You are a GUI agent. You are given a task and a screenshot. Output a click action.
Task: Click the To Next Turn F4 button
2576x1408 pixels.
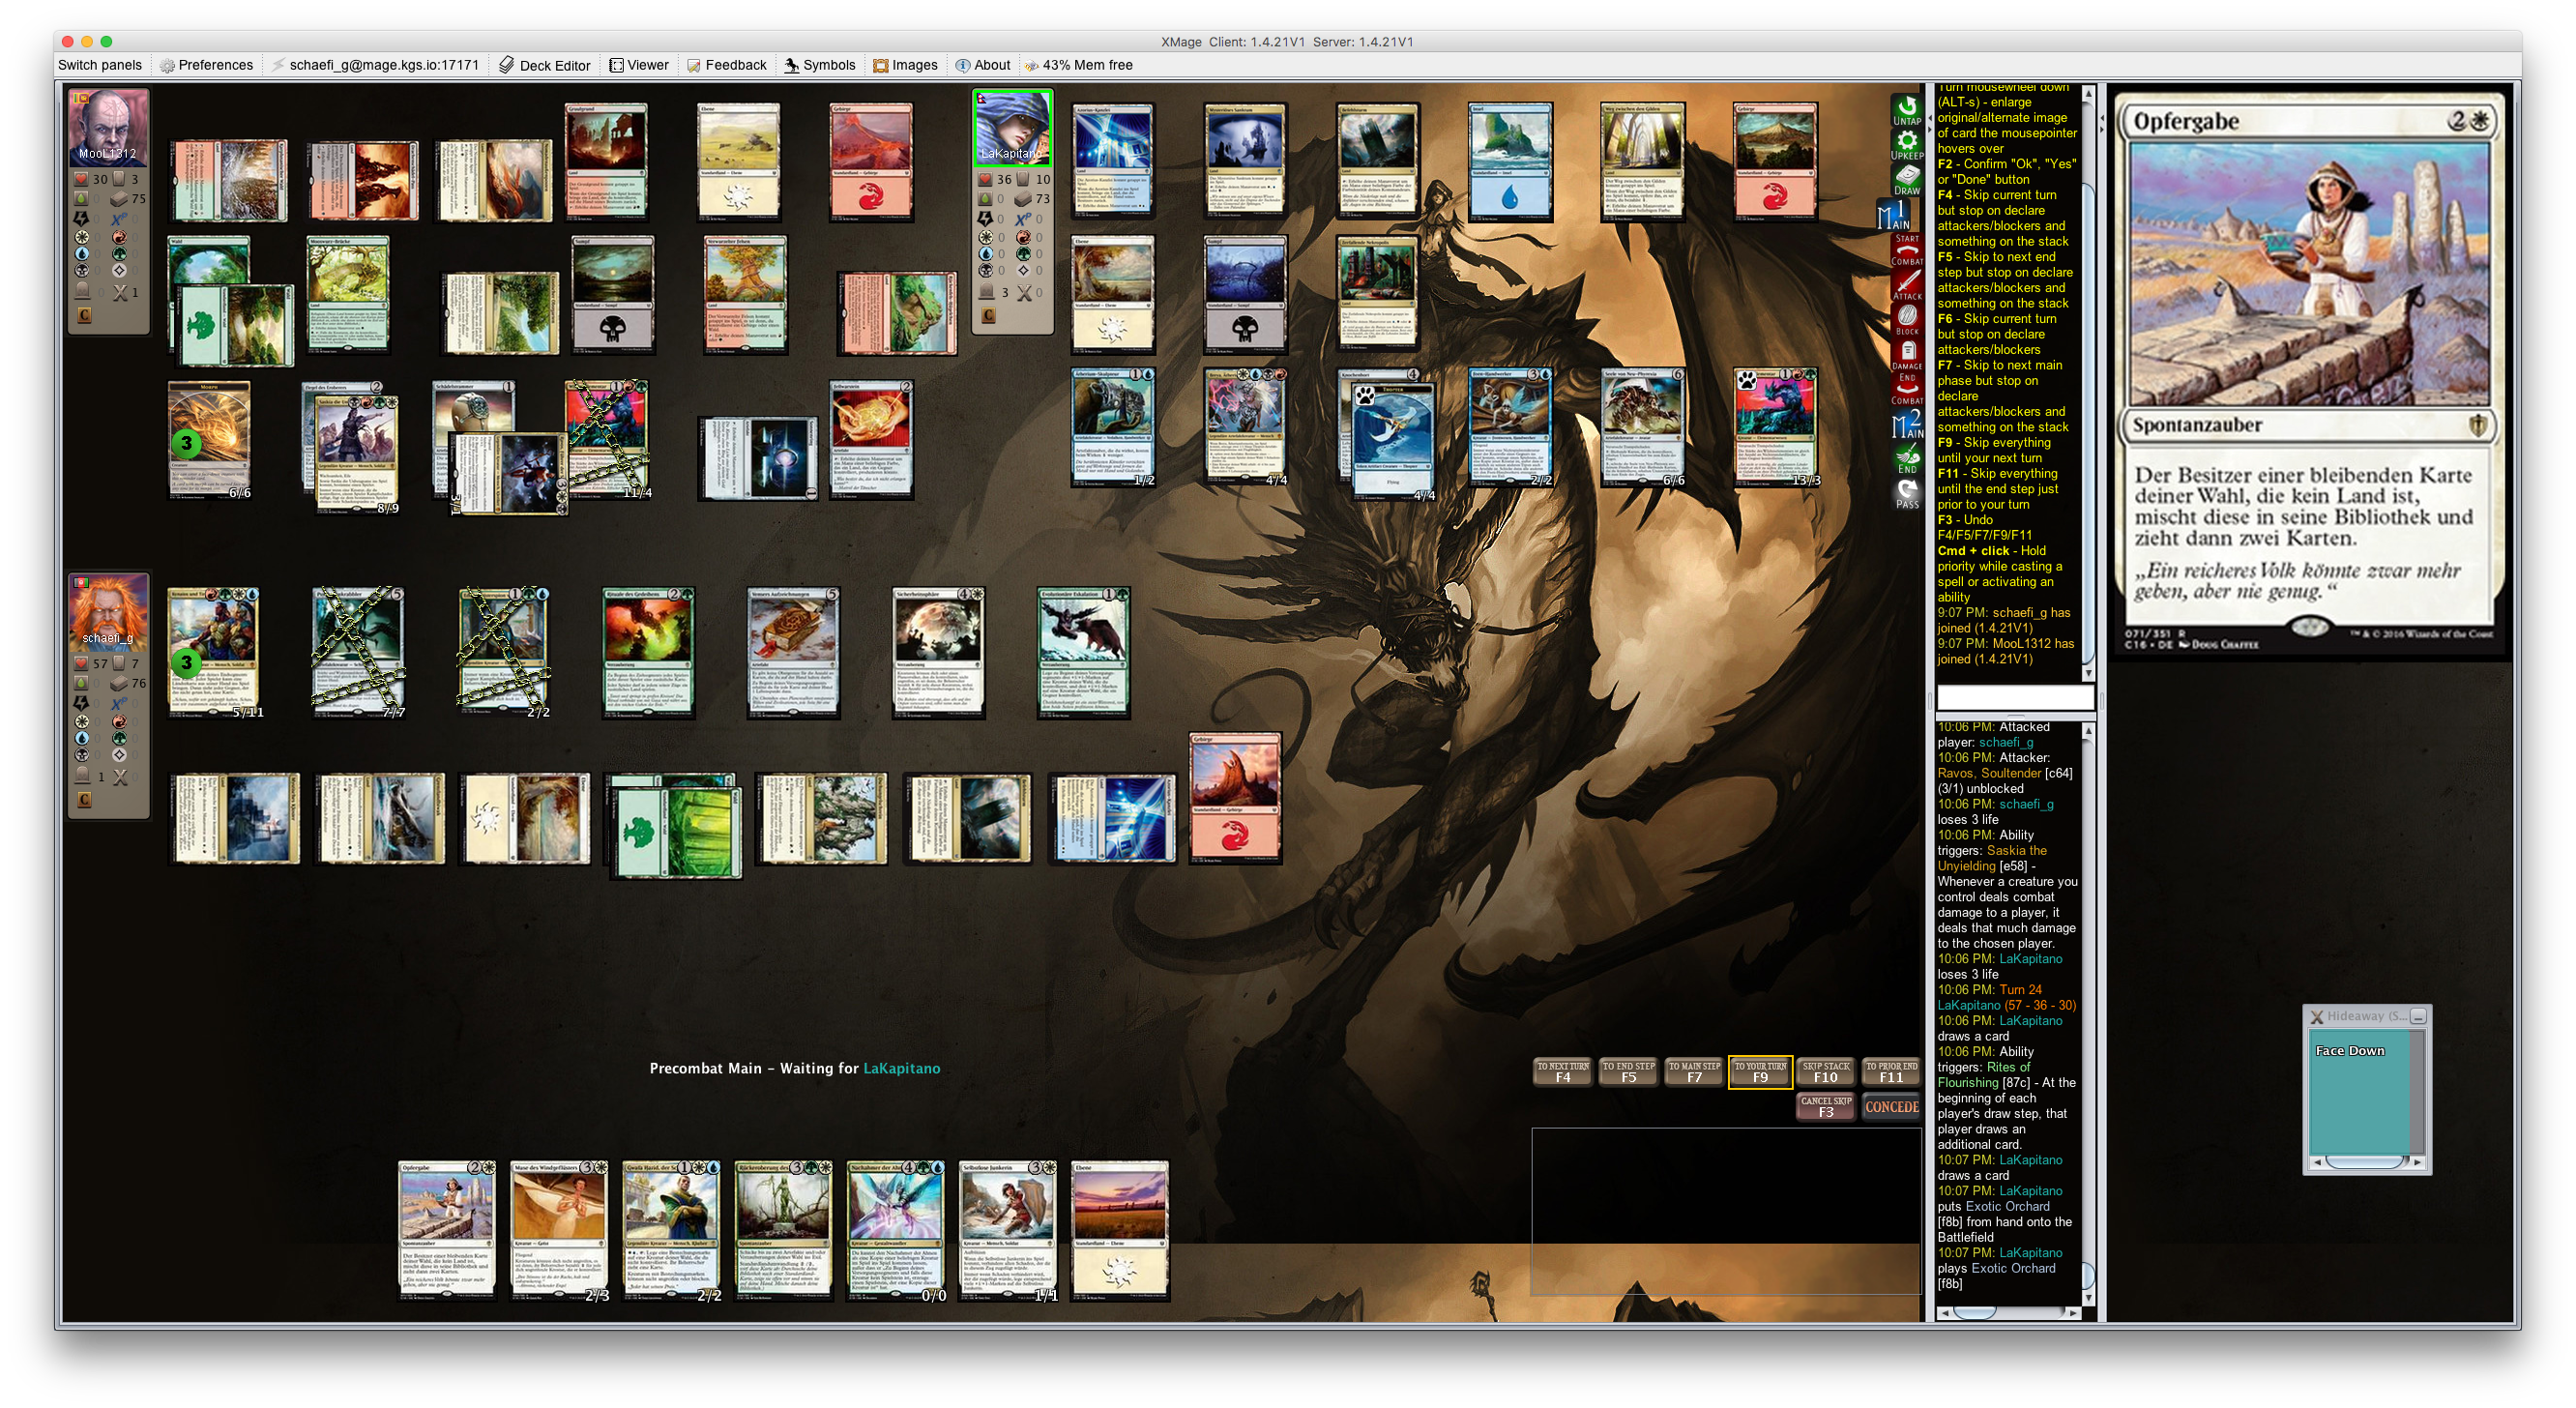click(1562, 1072)
